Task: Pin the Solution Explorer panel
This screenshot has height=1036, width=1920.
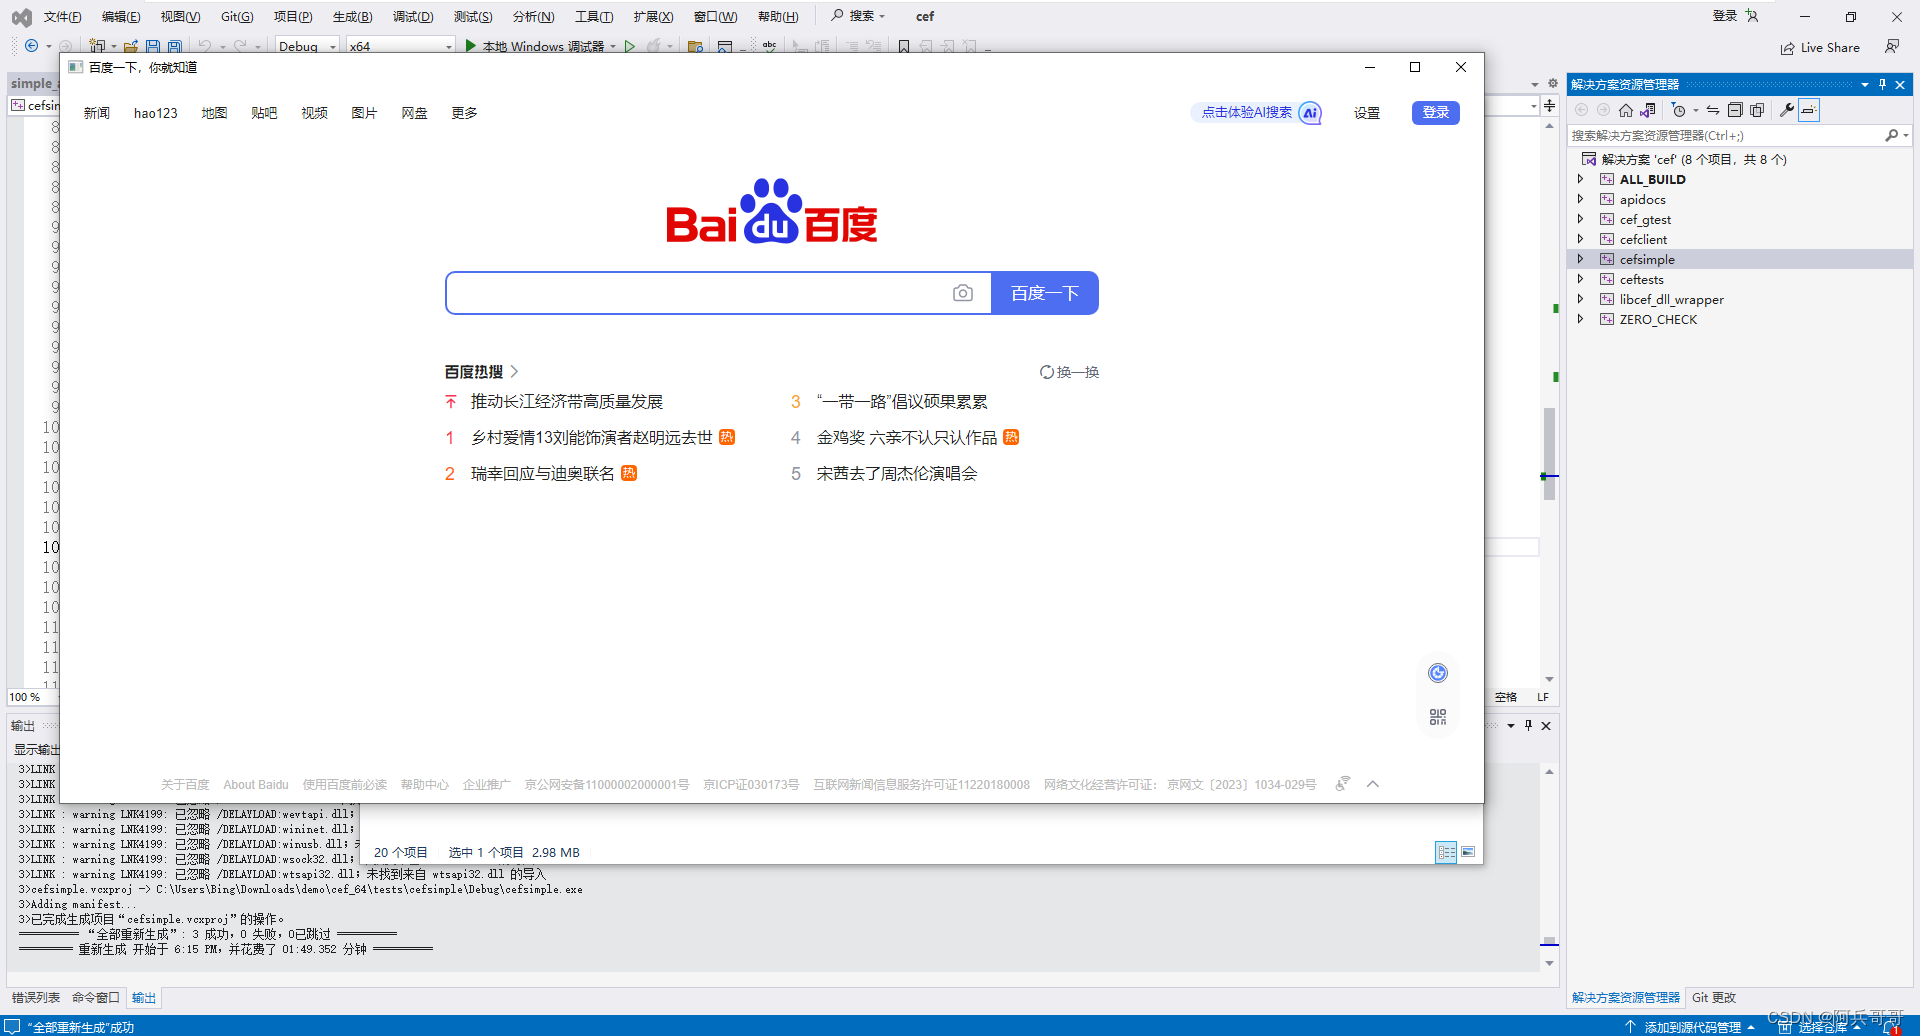Action: [x=1882, y=84]
